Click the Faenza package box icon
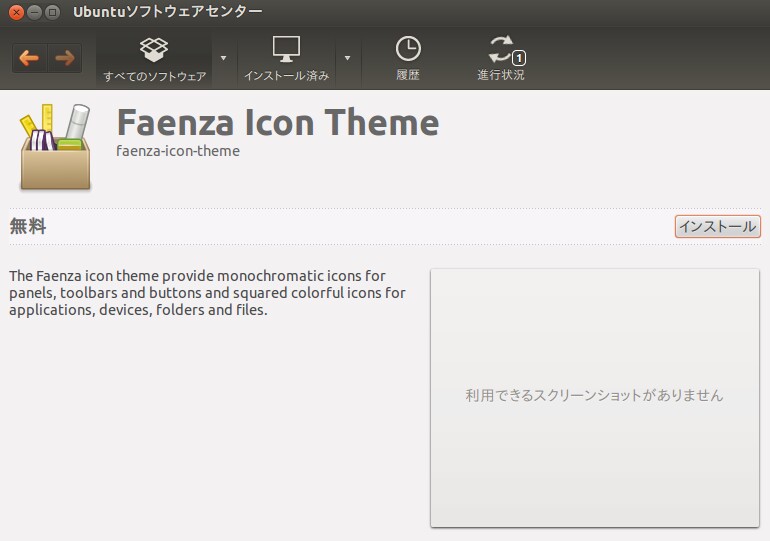The height and width of the screenshot is (541, 770). pyautogui.click(x=55, y=146)
